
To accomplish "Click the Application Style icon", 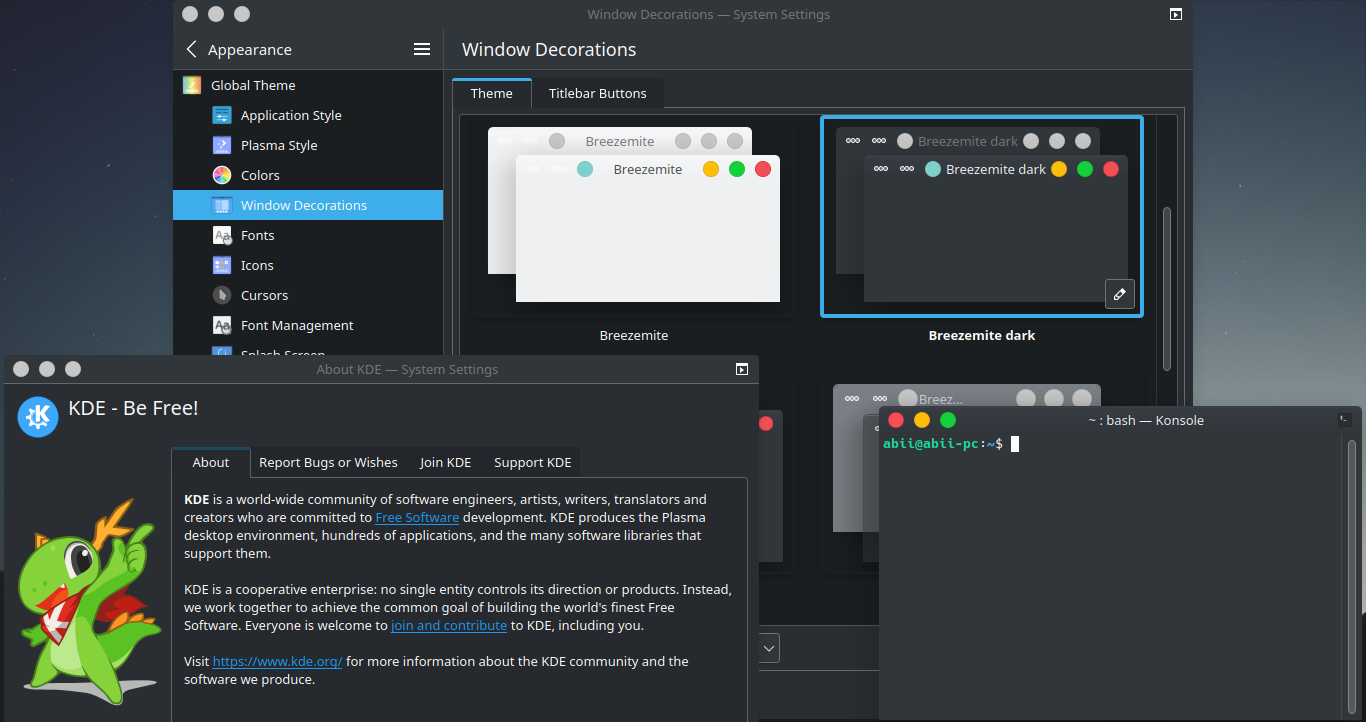I will pyautogui.click(x=222, y=115).
